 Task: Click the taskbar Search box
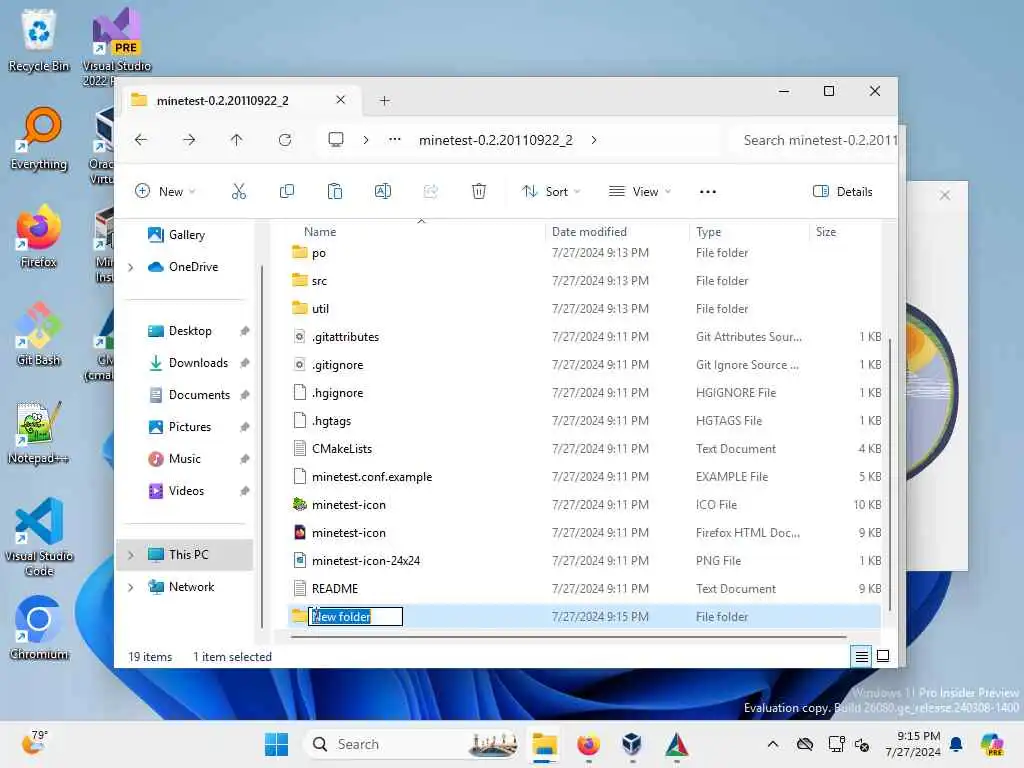[413, 744]
